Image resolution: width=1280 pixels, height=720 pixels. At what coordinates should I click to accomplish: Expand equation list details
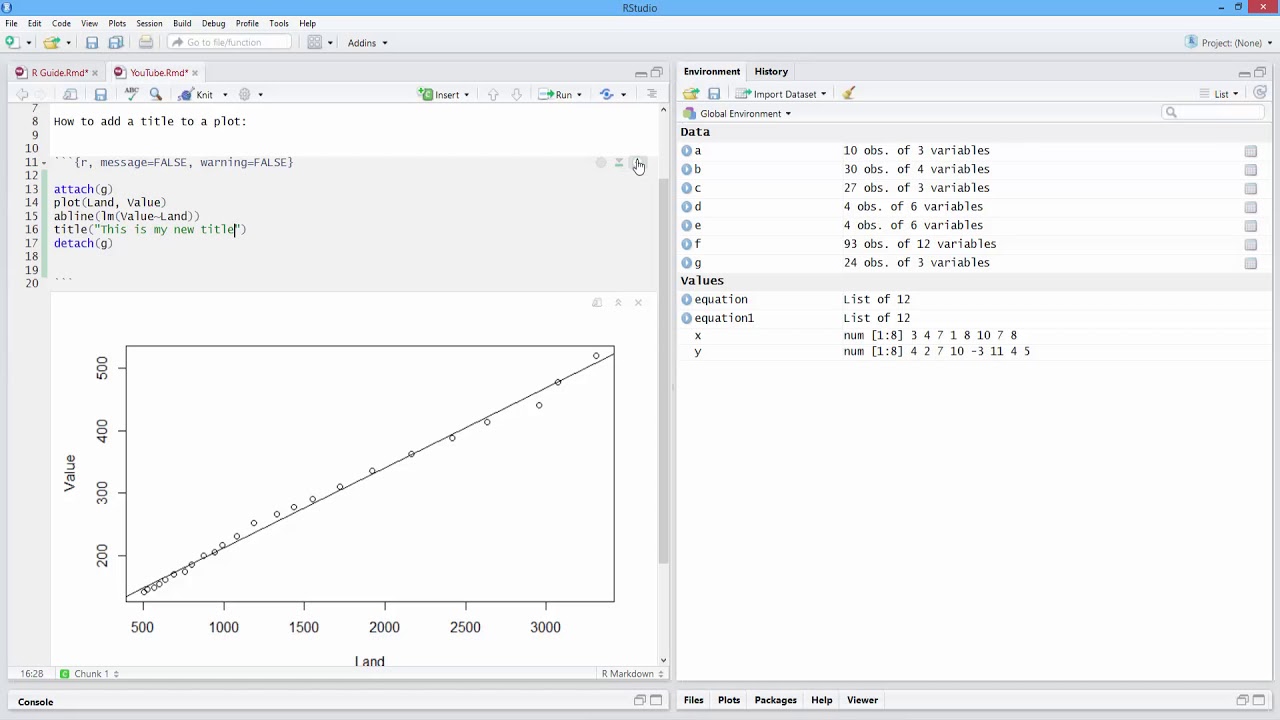[687, 300]
